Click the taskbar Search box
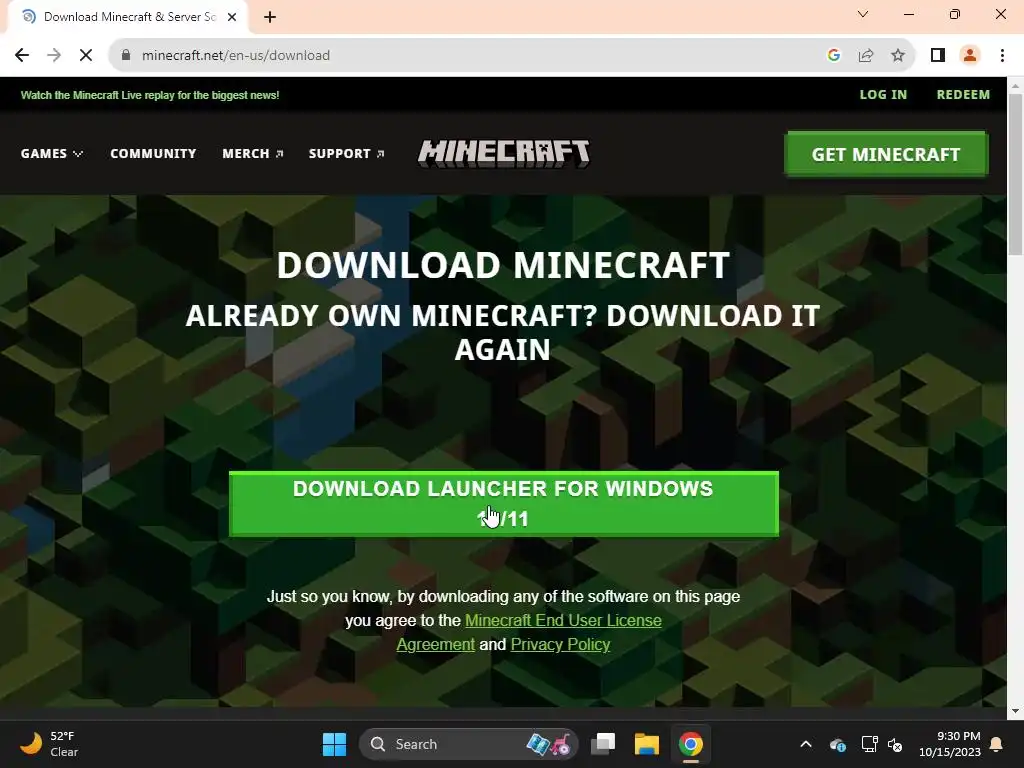 pos(468,744)
